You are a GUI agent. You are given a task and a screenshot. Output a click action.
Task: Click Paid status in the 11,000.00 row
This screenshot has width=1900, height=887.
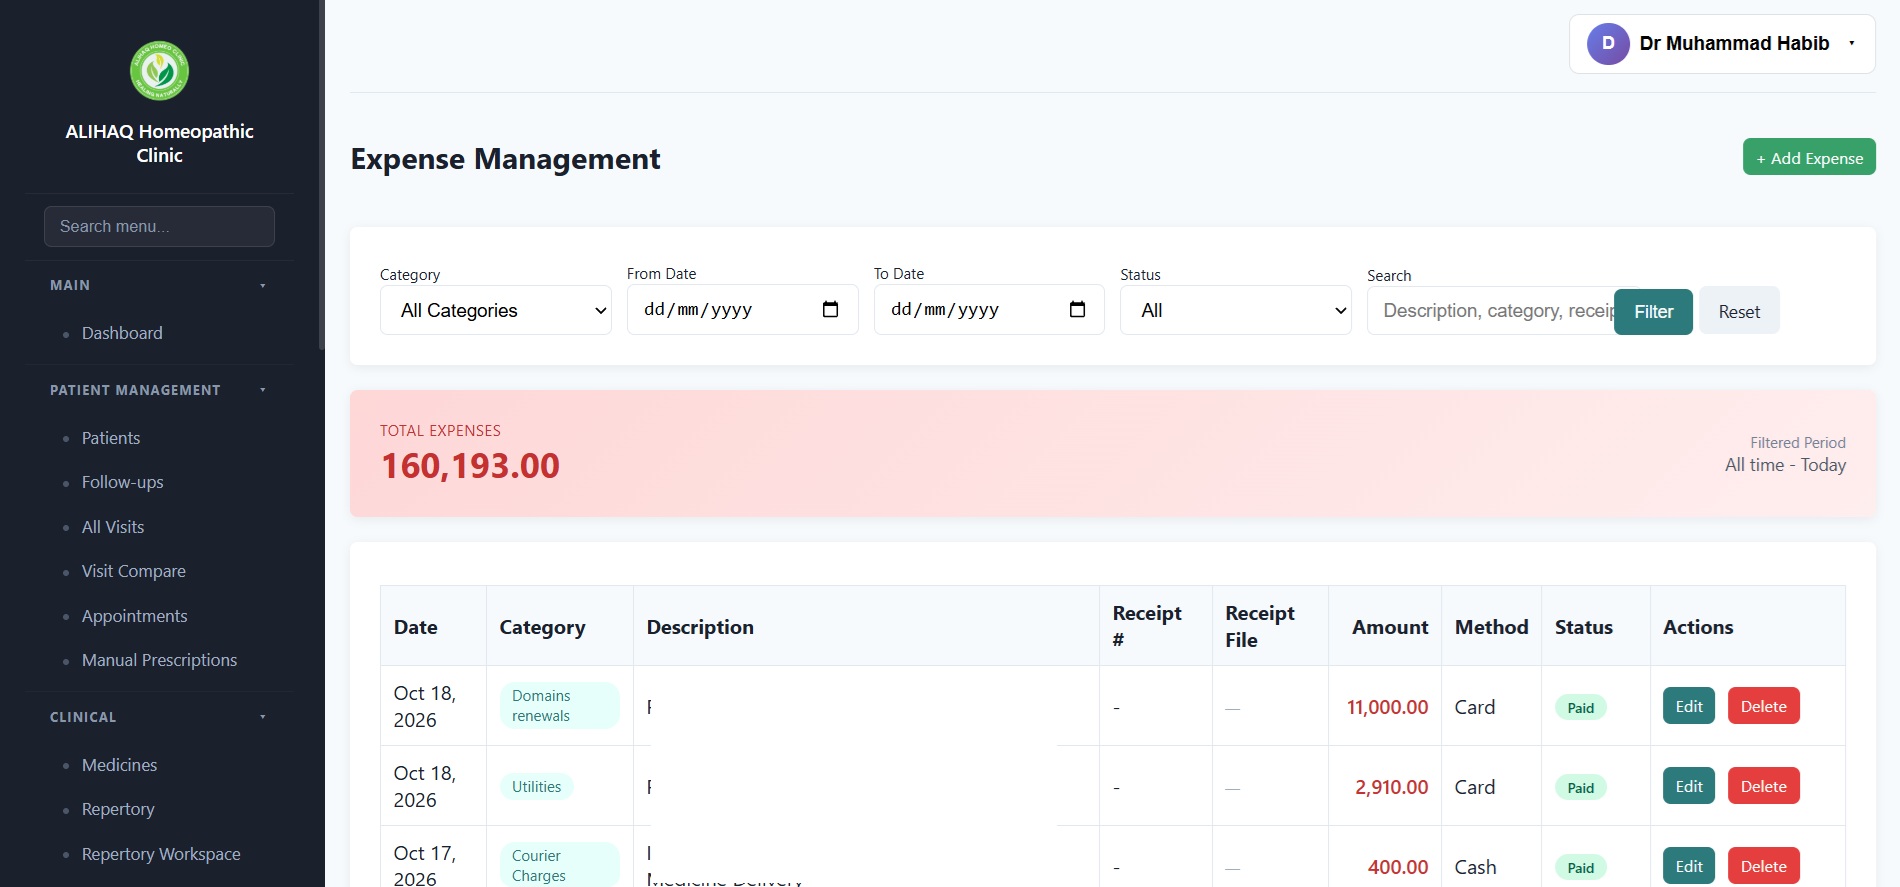[1580, 707]
